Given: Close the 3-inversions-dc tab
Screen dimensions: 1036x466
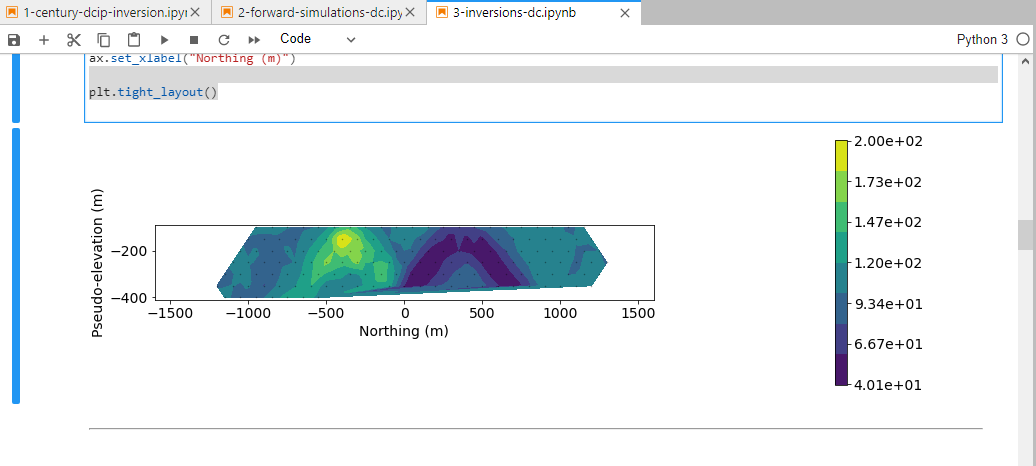Looking at the screenshot, I should tap(624, 13).
